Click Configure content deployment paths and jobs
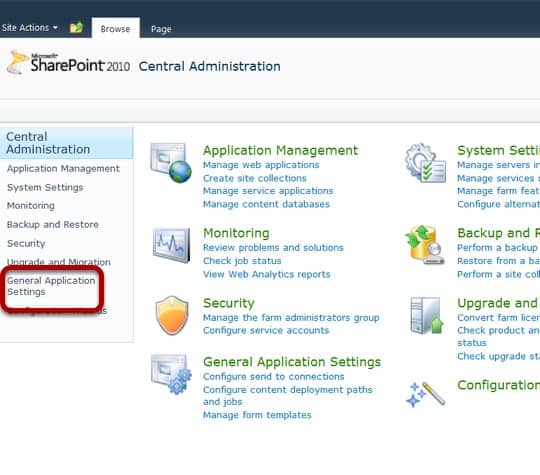This screenshot has width=540, height=475. coord(288,396)
